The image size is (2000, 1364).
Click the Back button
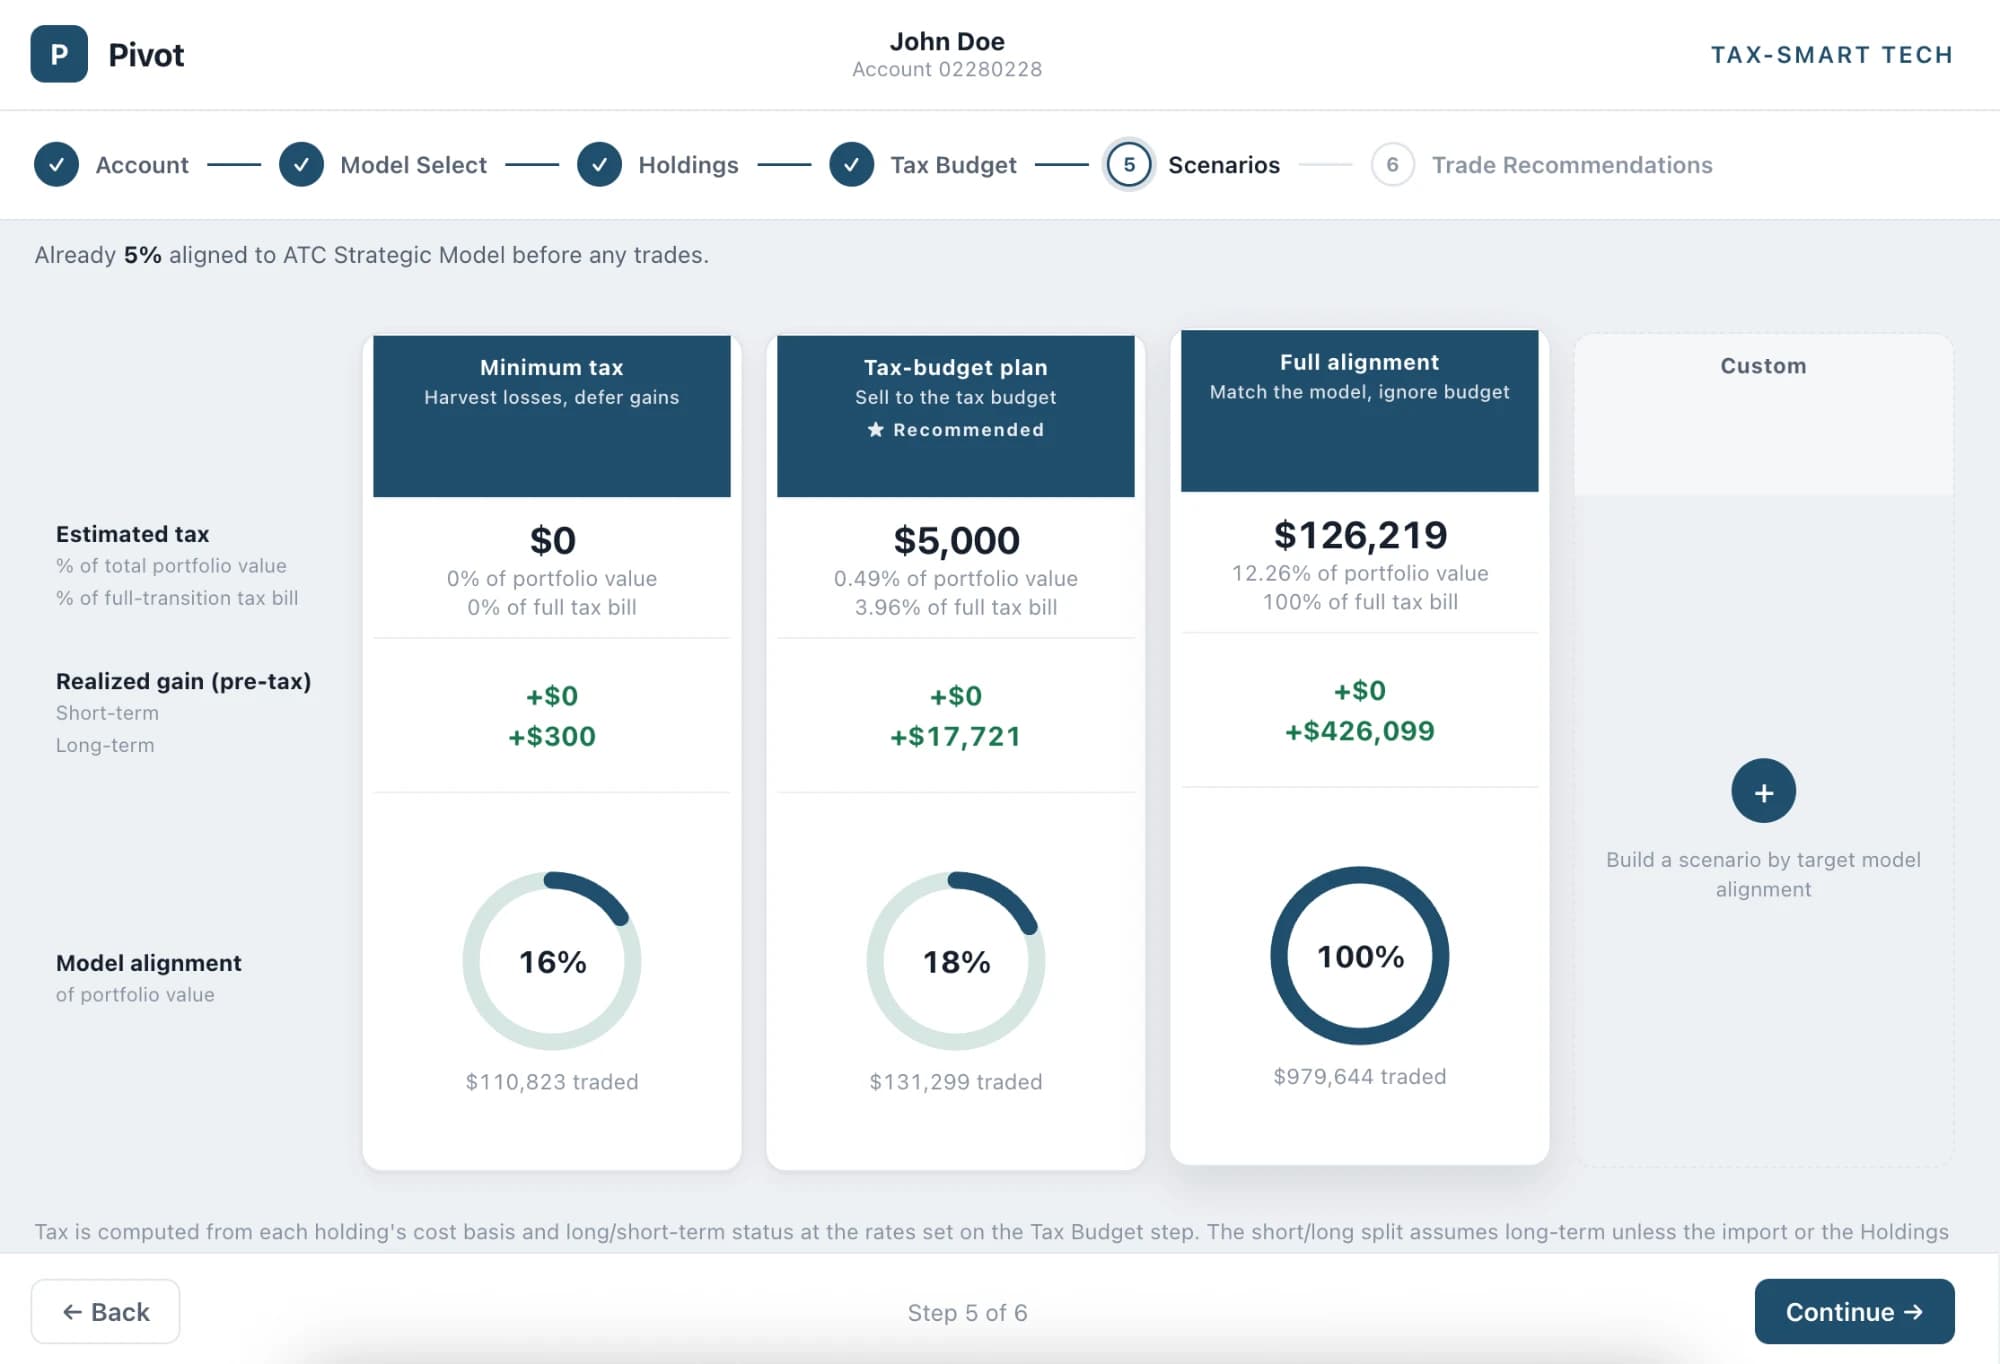tap(105, 1311)
